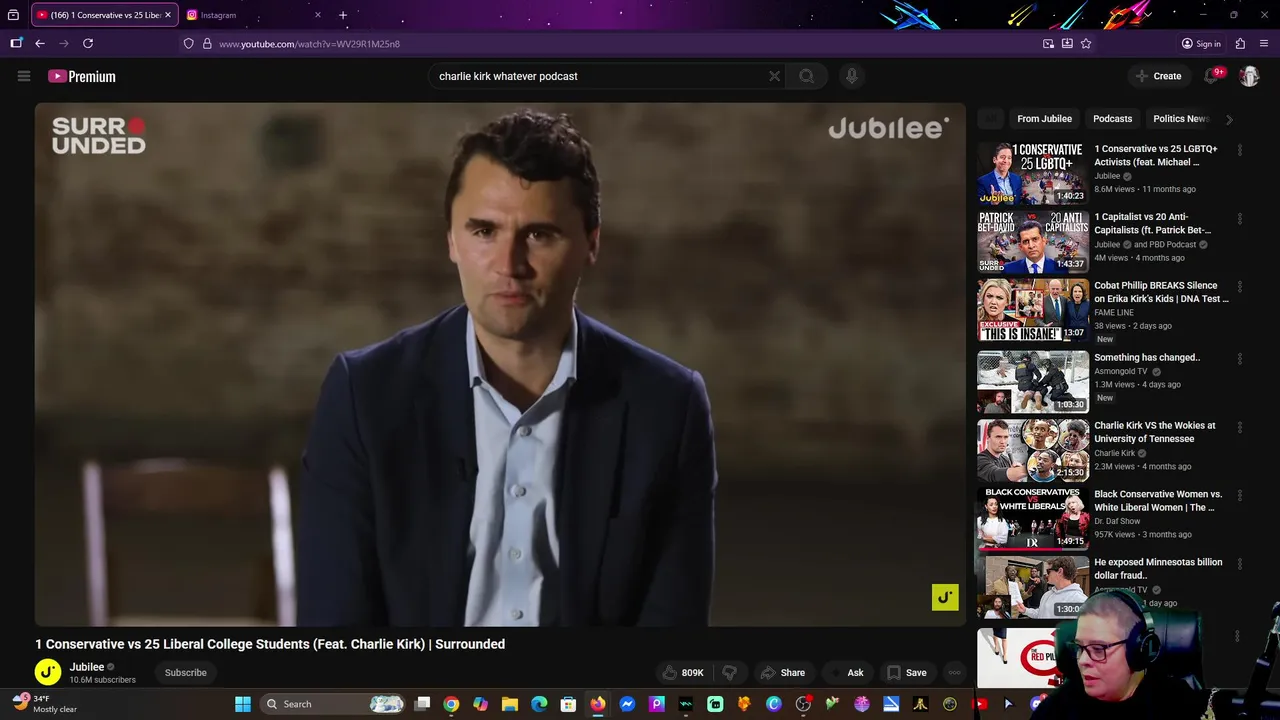Open 1 Conservative vs 25 LGBTQ+ thumbnail

(1033, 173)
